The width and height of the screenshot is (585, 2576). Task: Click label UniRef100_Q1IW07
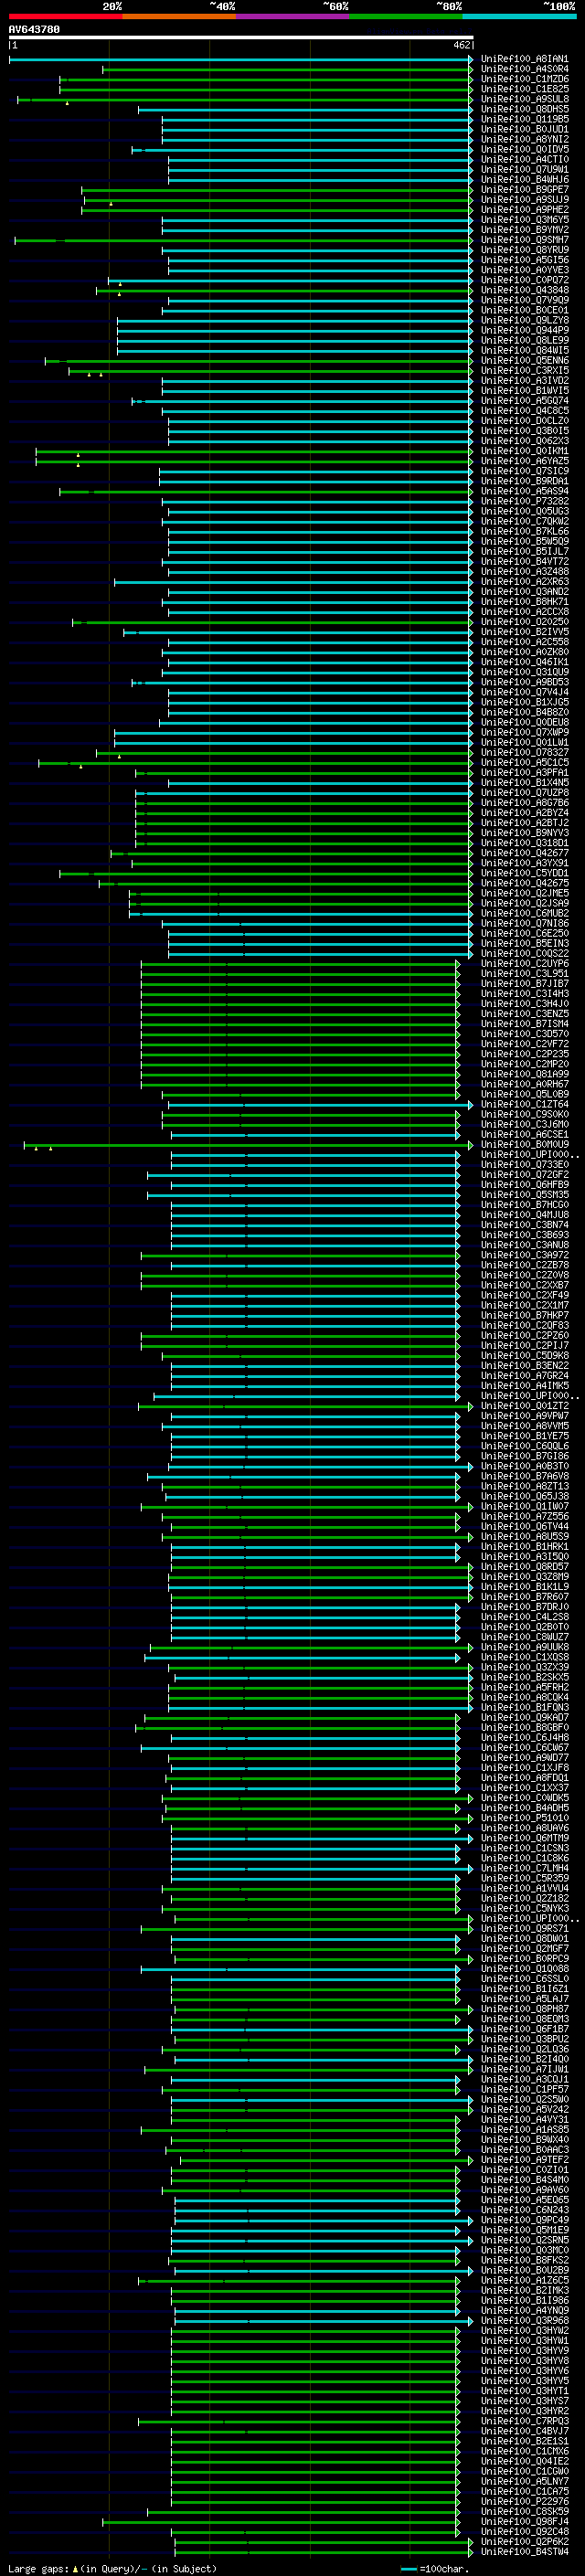(x=525, y=1506)
